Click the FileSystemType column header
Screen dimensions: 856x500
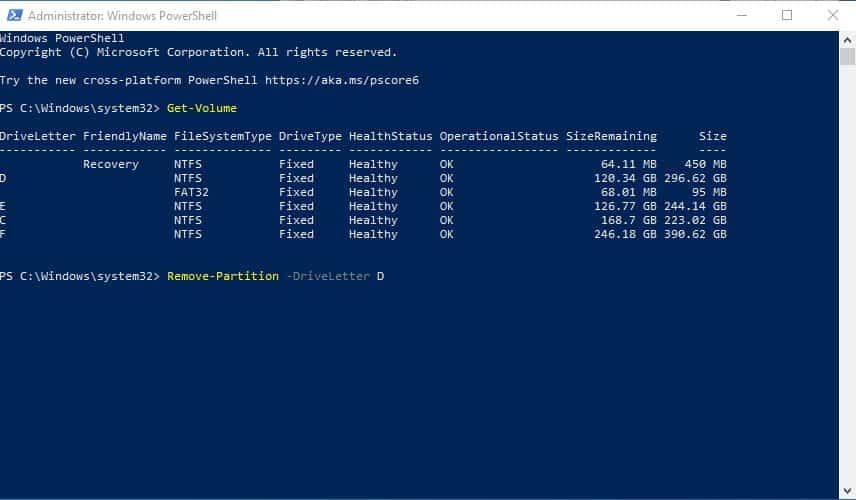(x=223, y=136)
